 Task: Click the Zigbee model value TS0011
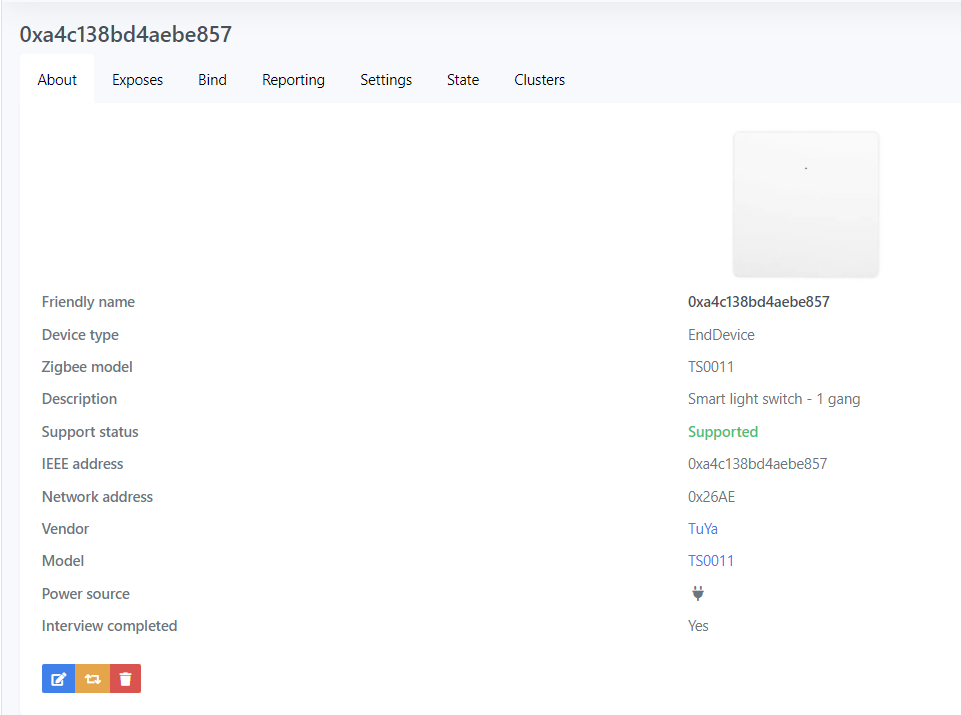(x=710, y=366)
